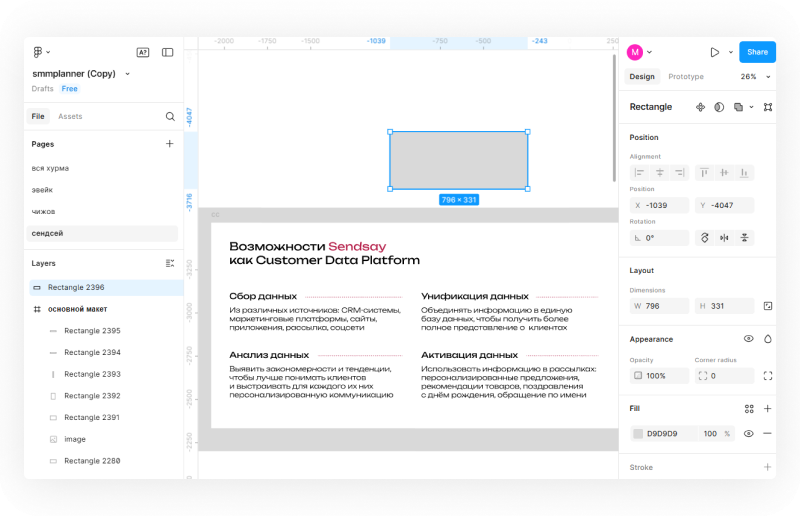Switch to the Assets tab
The height and width of the screenshot is (516, 800).
pyautogui.click(x=70, y=116)
